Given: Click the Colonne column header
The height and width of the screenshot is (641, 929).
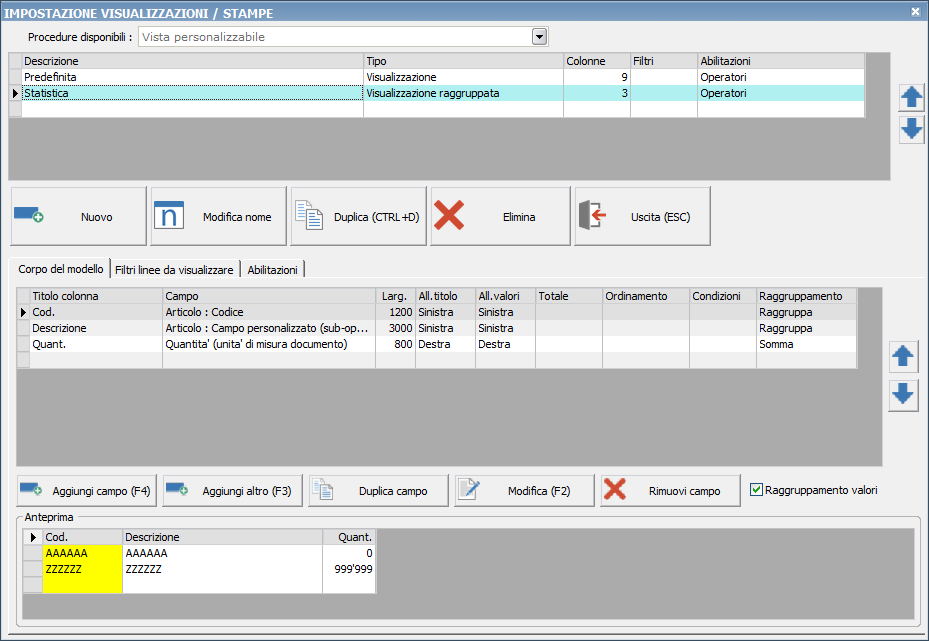Looking at the screenshot, I should coord(597,61).
